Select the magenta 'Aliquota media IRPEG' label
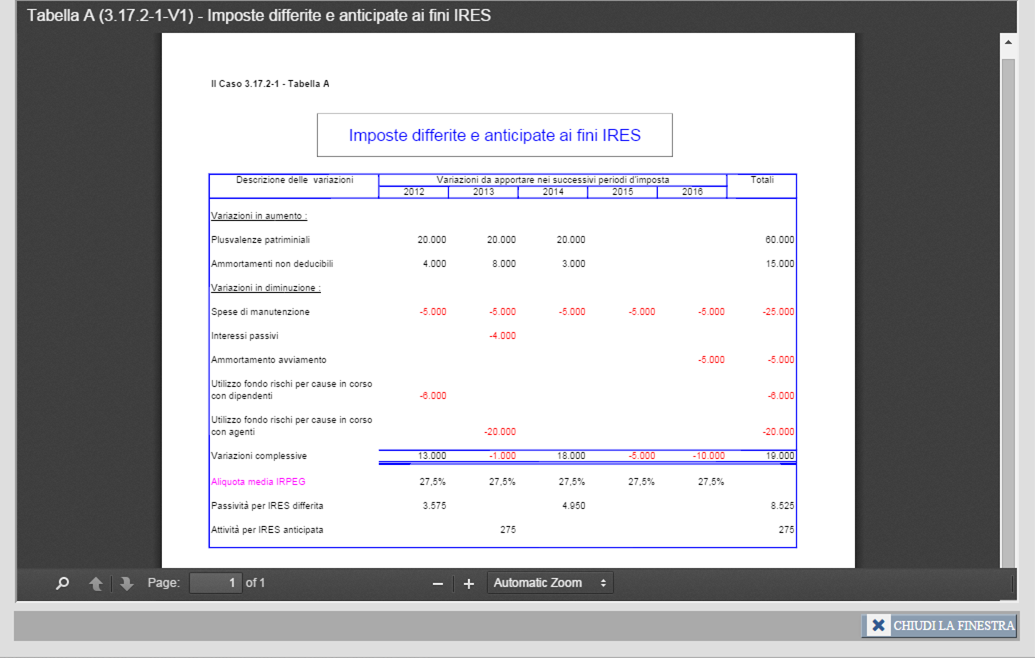1035x658 pixels. coord(258,482)
